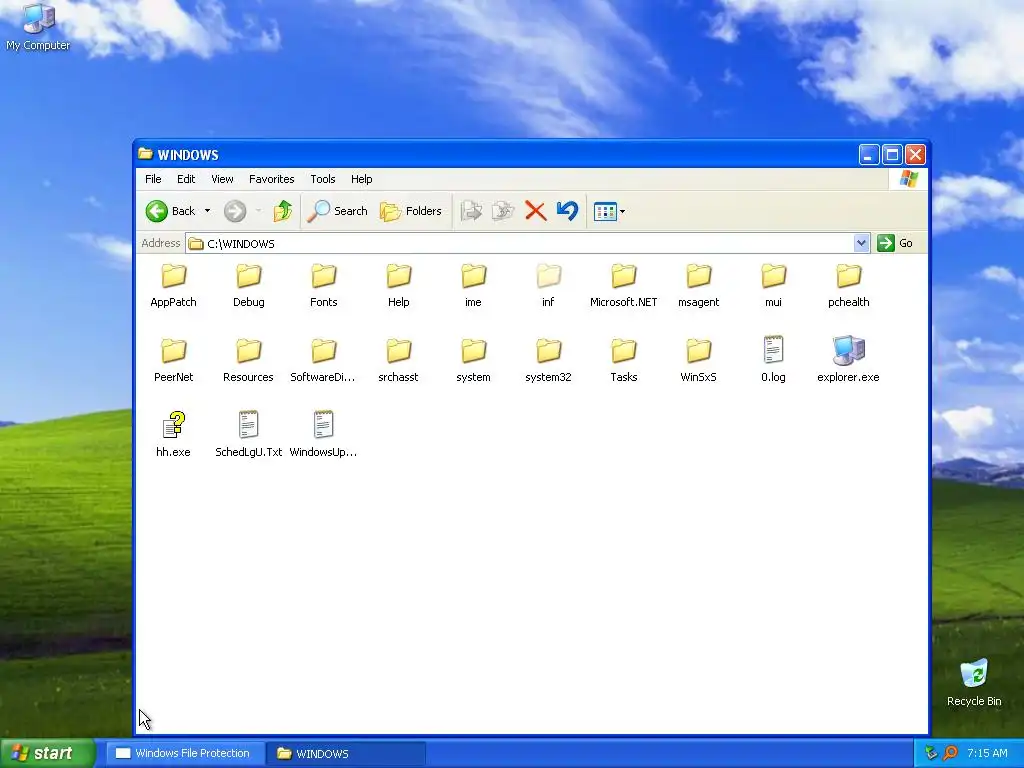
Task: Click the first system tray icon
Action: tap(931, 754)
